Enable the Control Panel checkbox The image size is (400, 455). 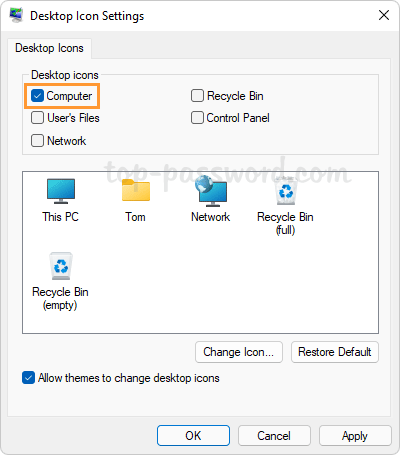(197, 118)
